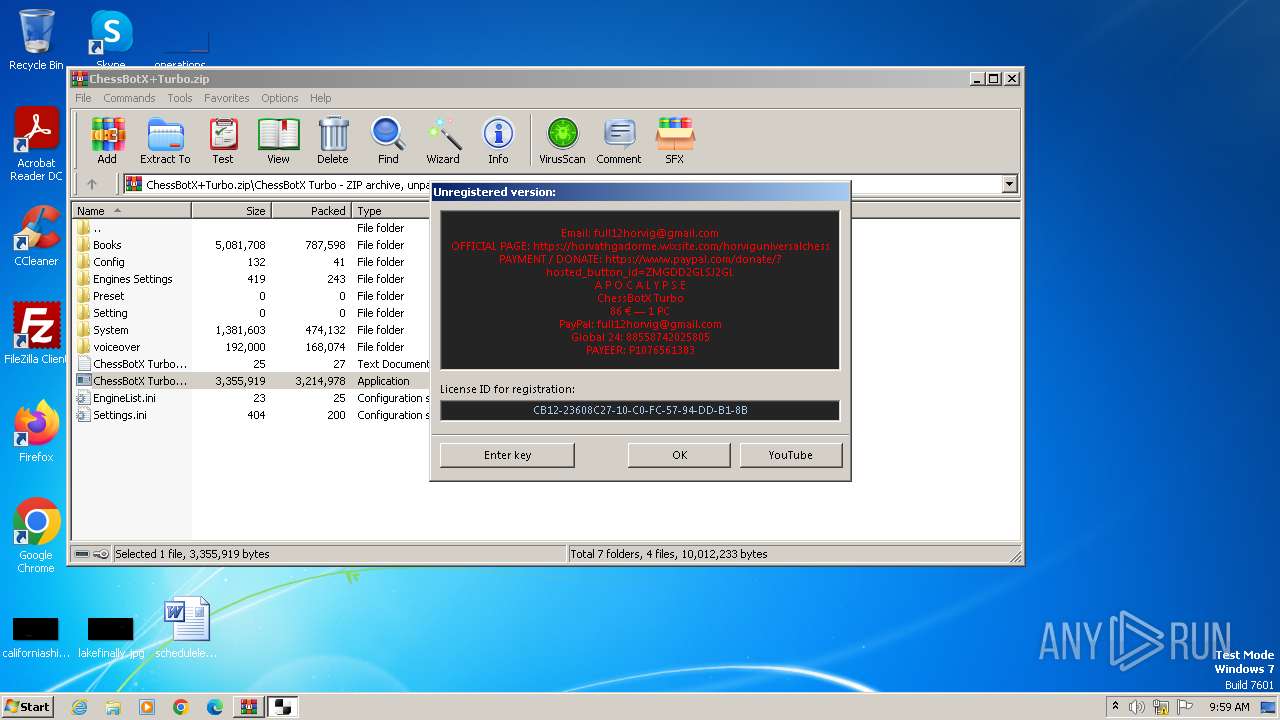Open the Options menu
The image size is (1280, 720).
(x=280, y=98)
